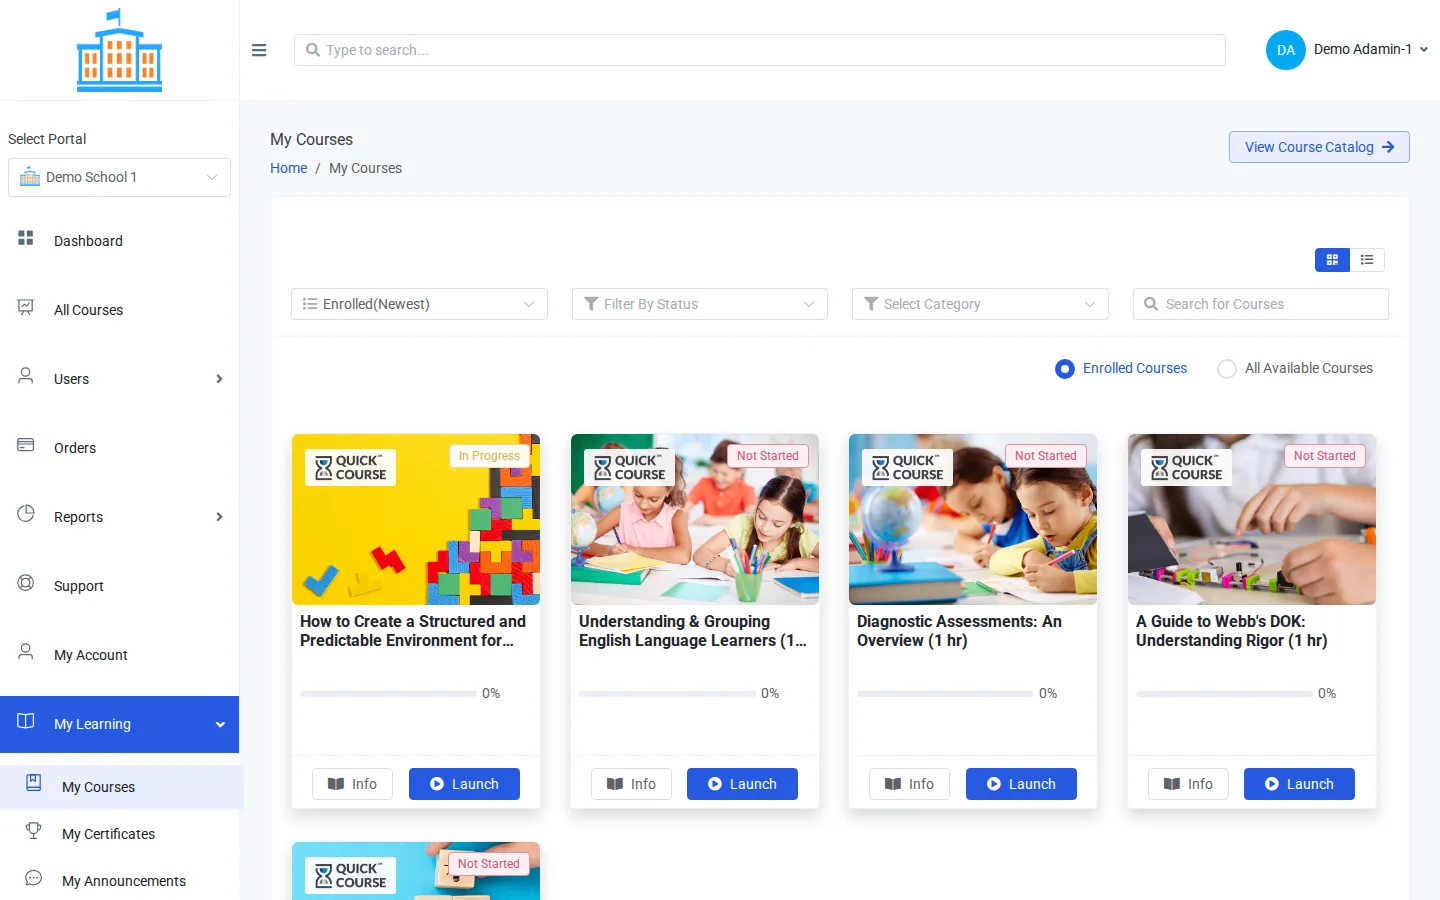Click the Support lifebuoy icon
The height and width of the screenshot is (900, 1440).
point(26,583)
